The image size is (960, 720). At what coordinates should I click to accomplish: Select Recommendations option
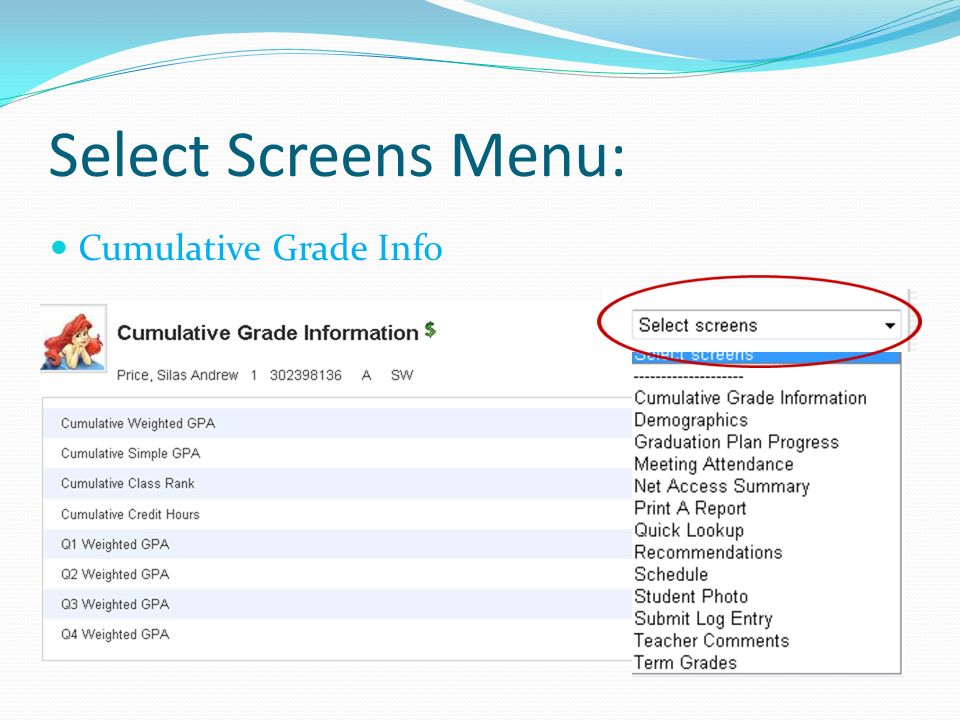pos(708,552)
